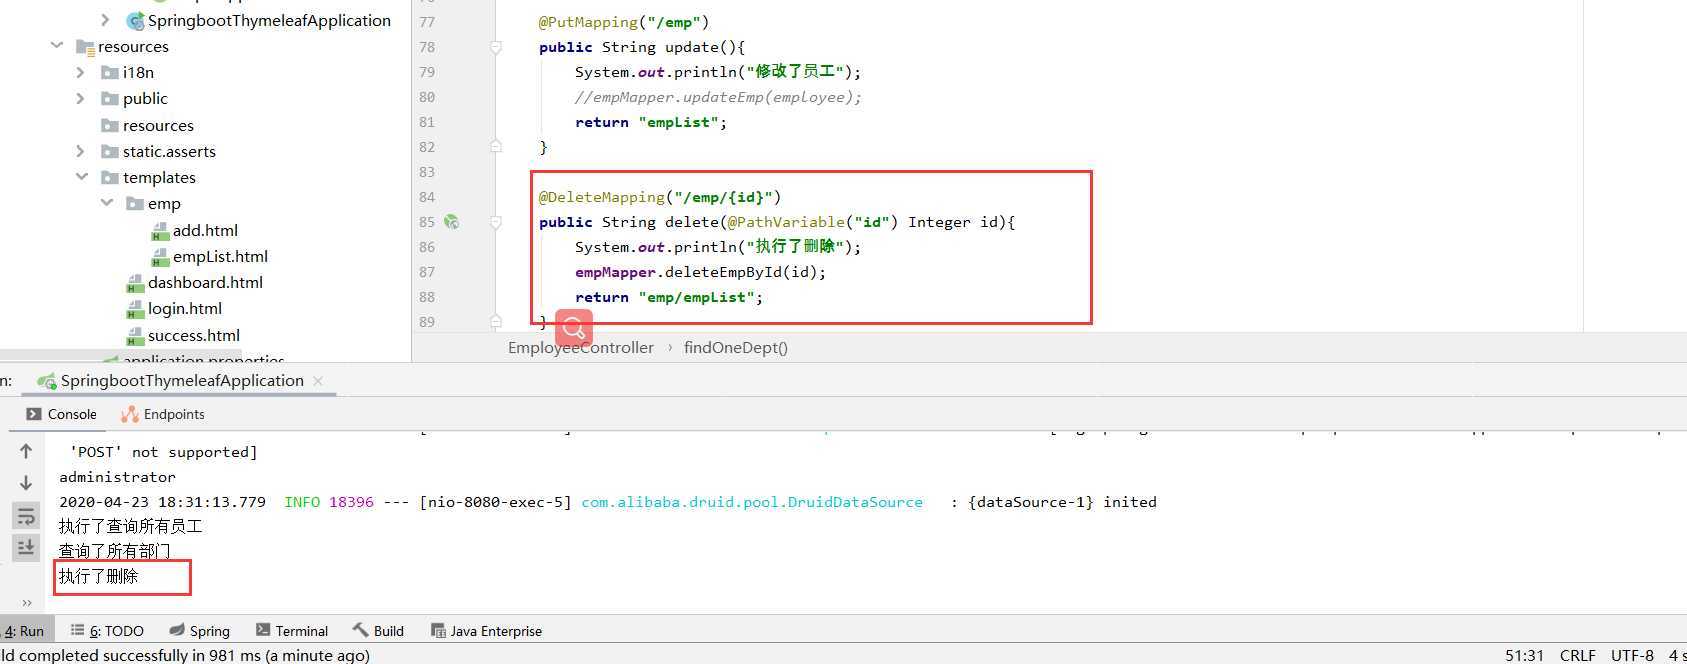
Task: Click the Spring bean gutter icon on line 85
Action: click(452, 222)
